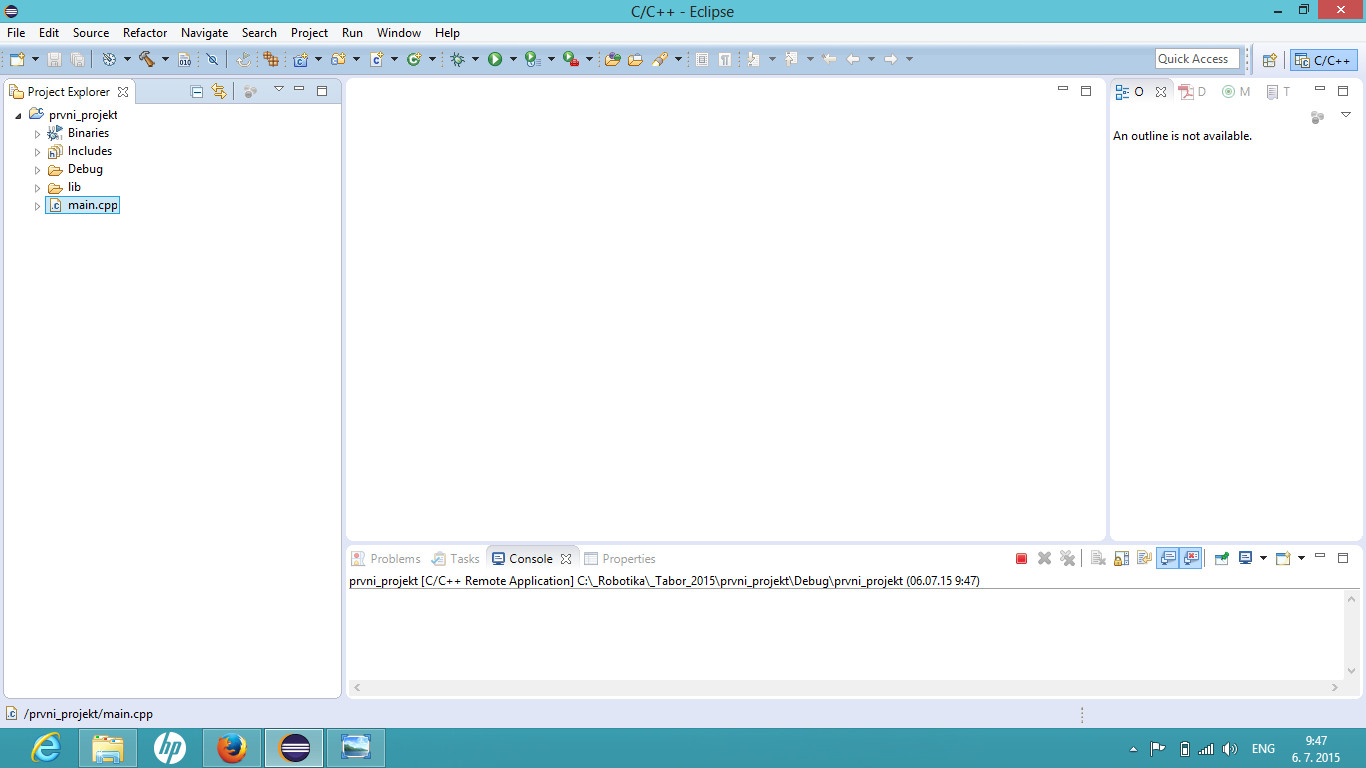Pin the Console view
This screenshot has height=768, width=1366.
pyautogui.click(x=1221, y=559)
